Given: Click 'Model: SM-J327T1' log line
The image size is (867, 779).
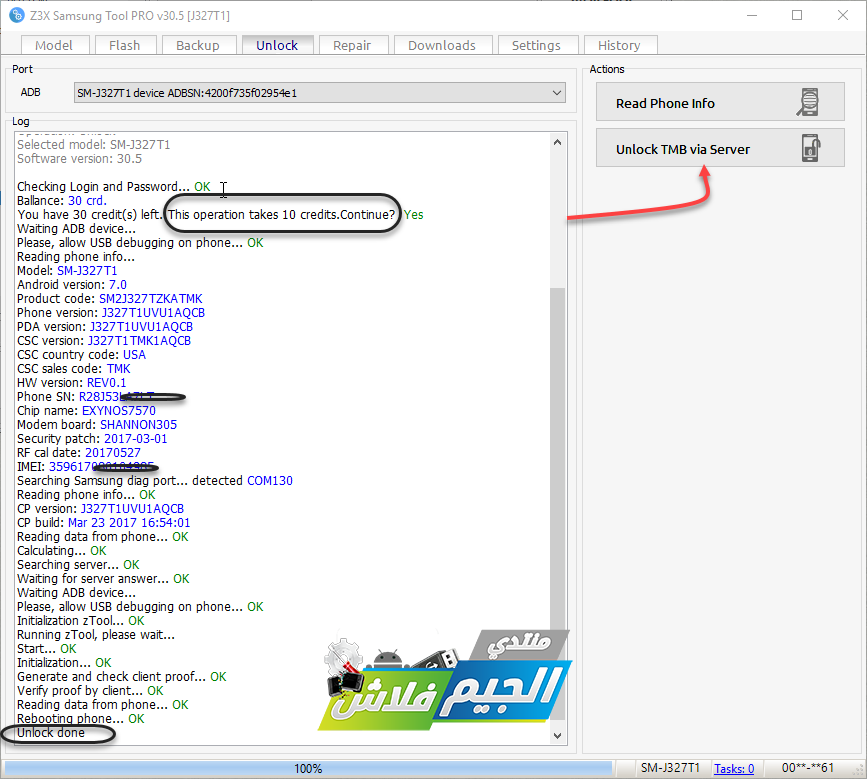Looking at the screenshot, I should [67, 271].
